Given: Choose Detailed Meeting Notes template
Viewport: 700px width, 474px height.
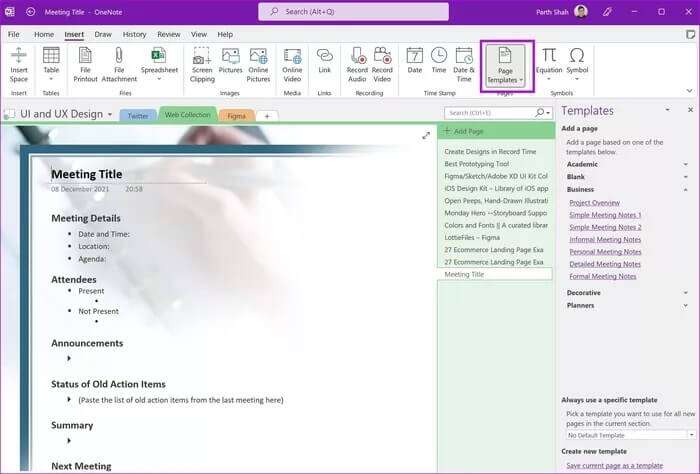Looking at the screenshot, I should click(x=605, y=264).
